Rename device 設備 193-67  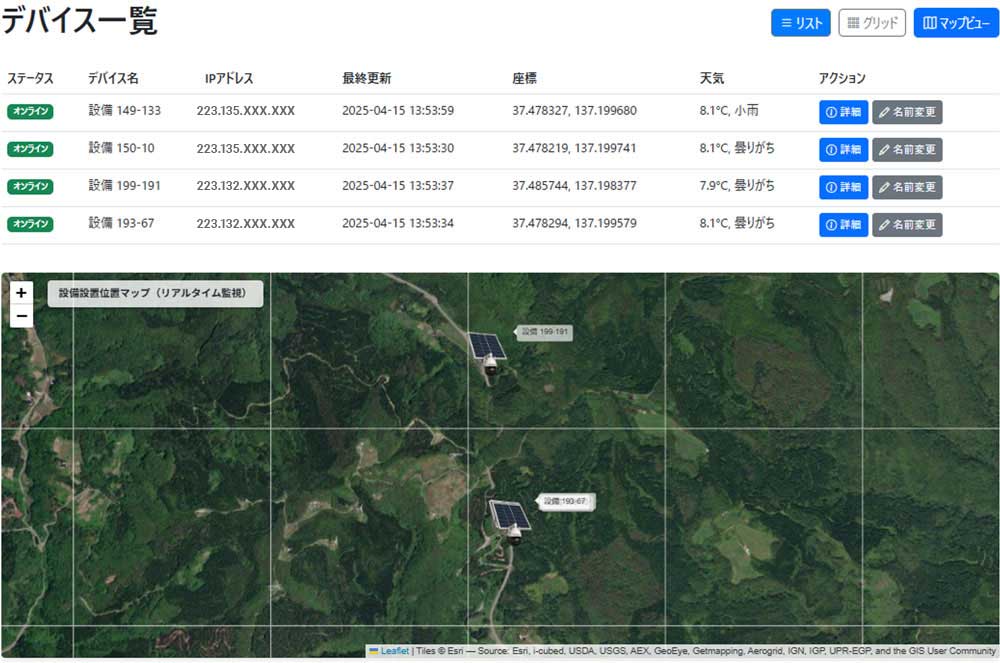point(907,224)
